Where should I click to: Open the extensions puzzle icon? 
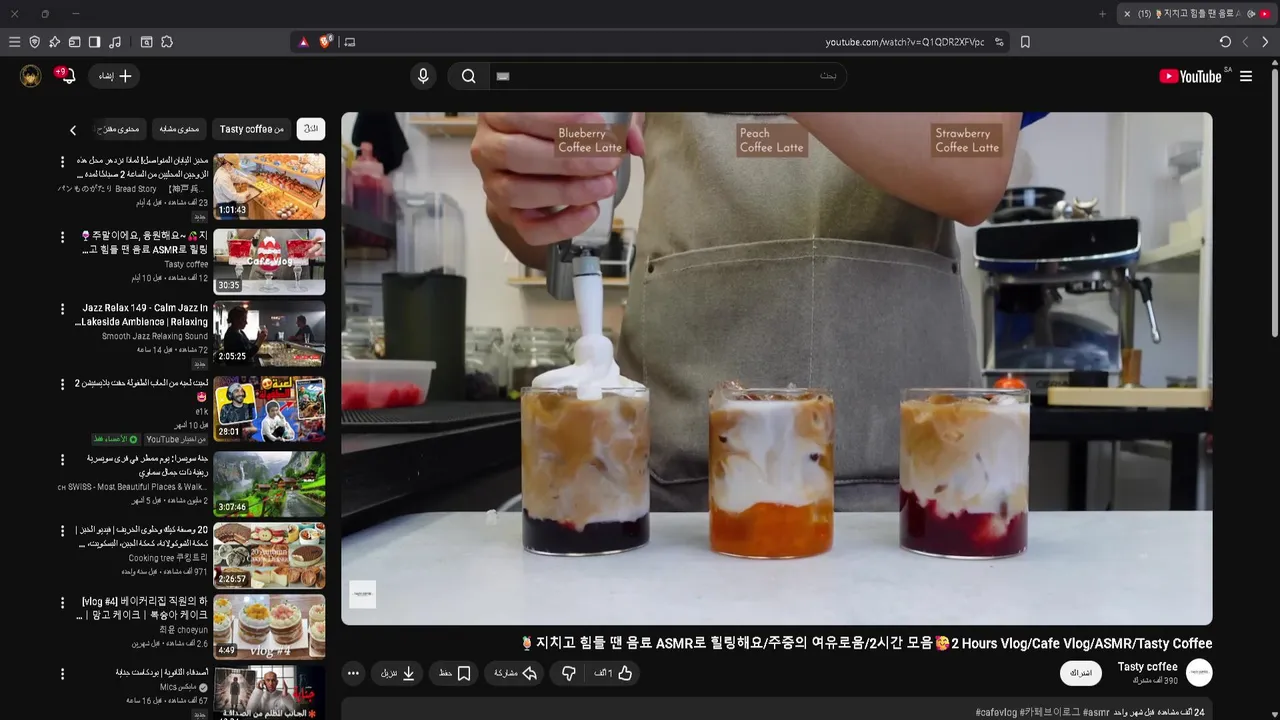coord(167,42)
